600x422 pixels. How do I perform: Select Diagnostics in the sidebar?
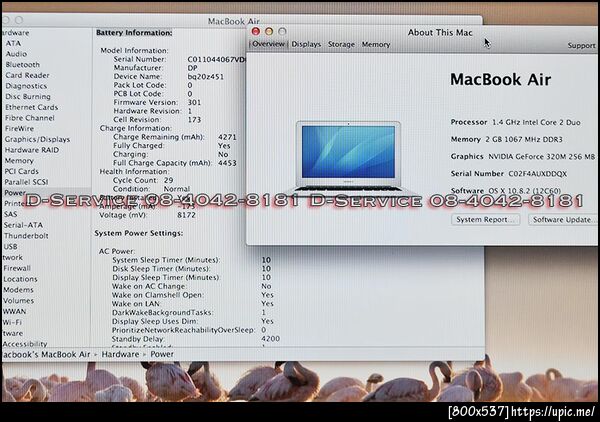pyautogui.click(x=26, y=86)
